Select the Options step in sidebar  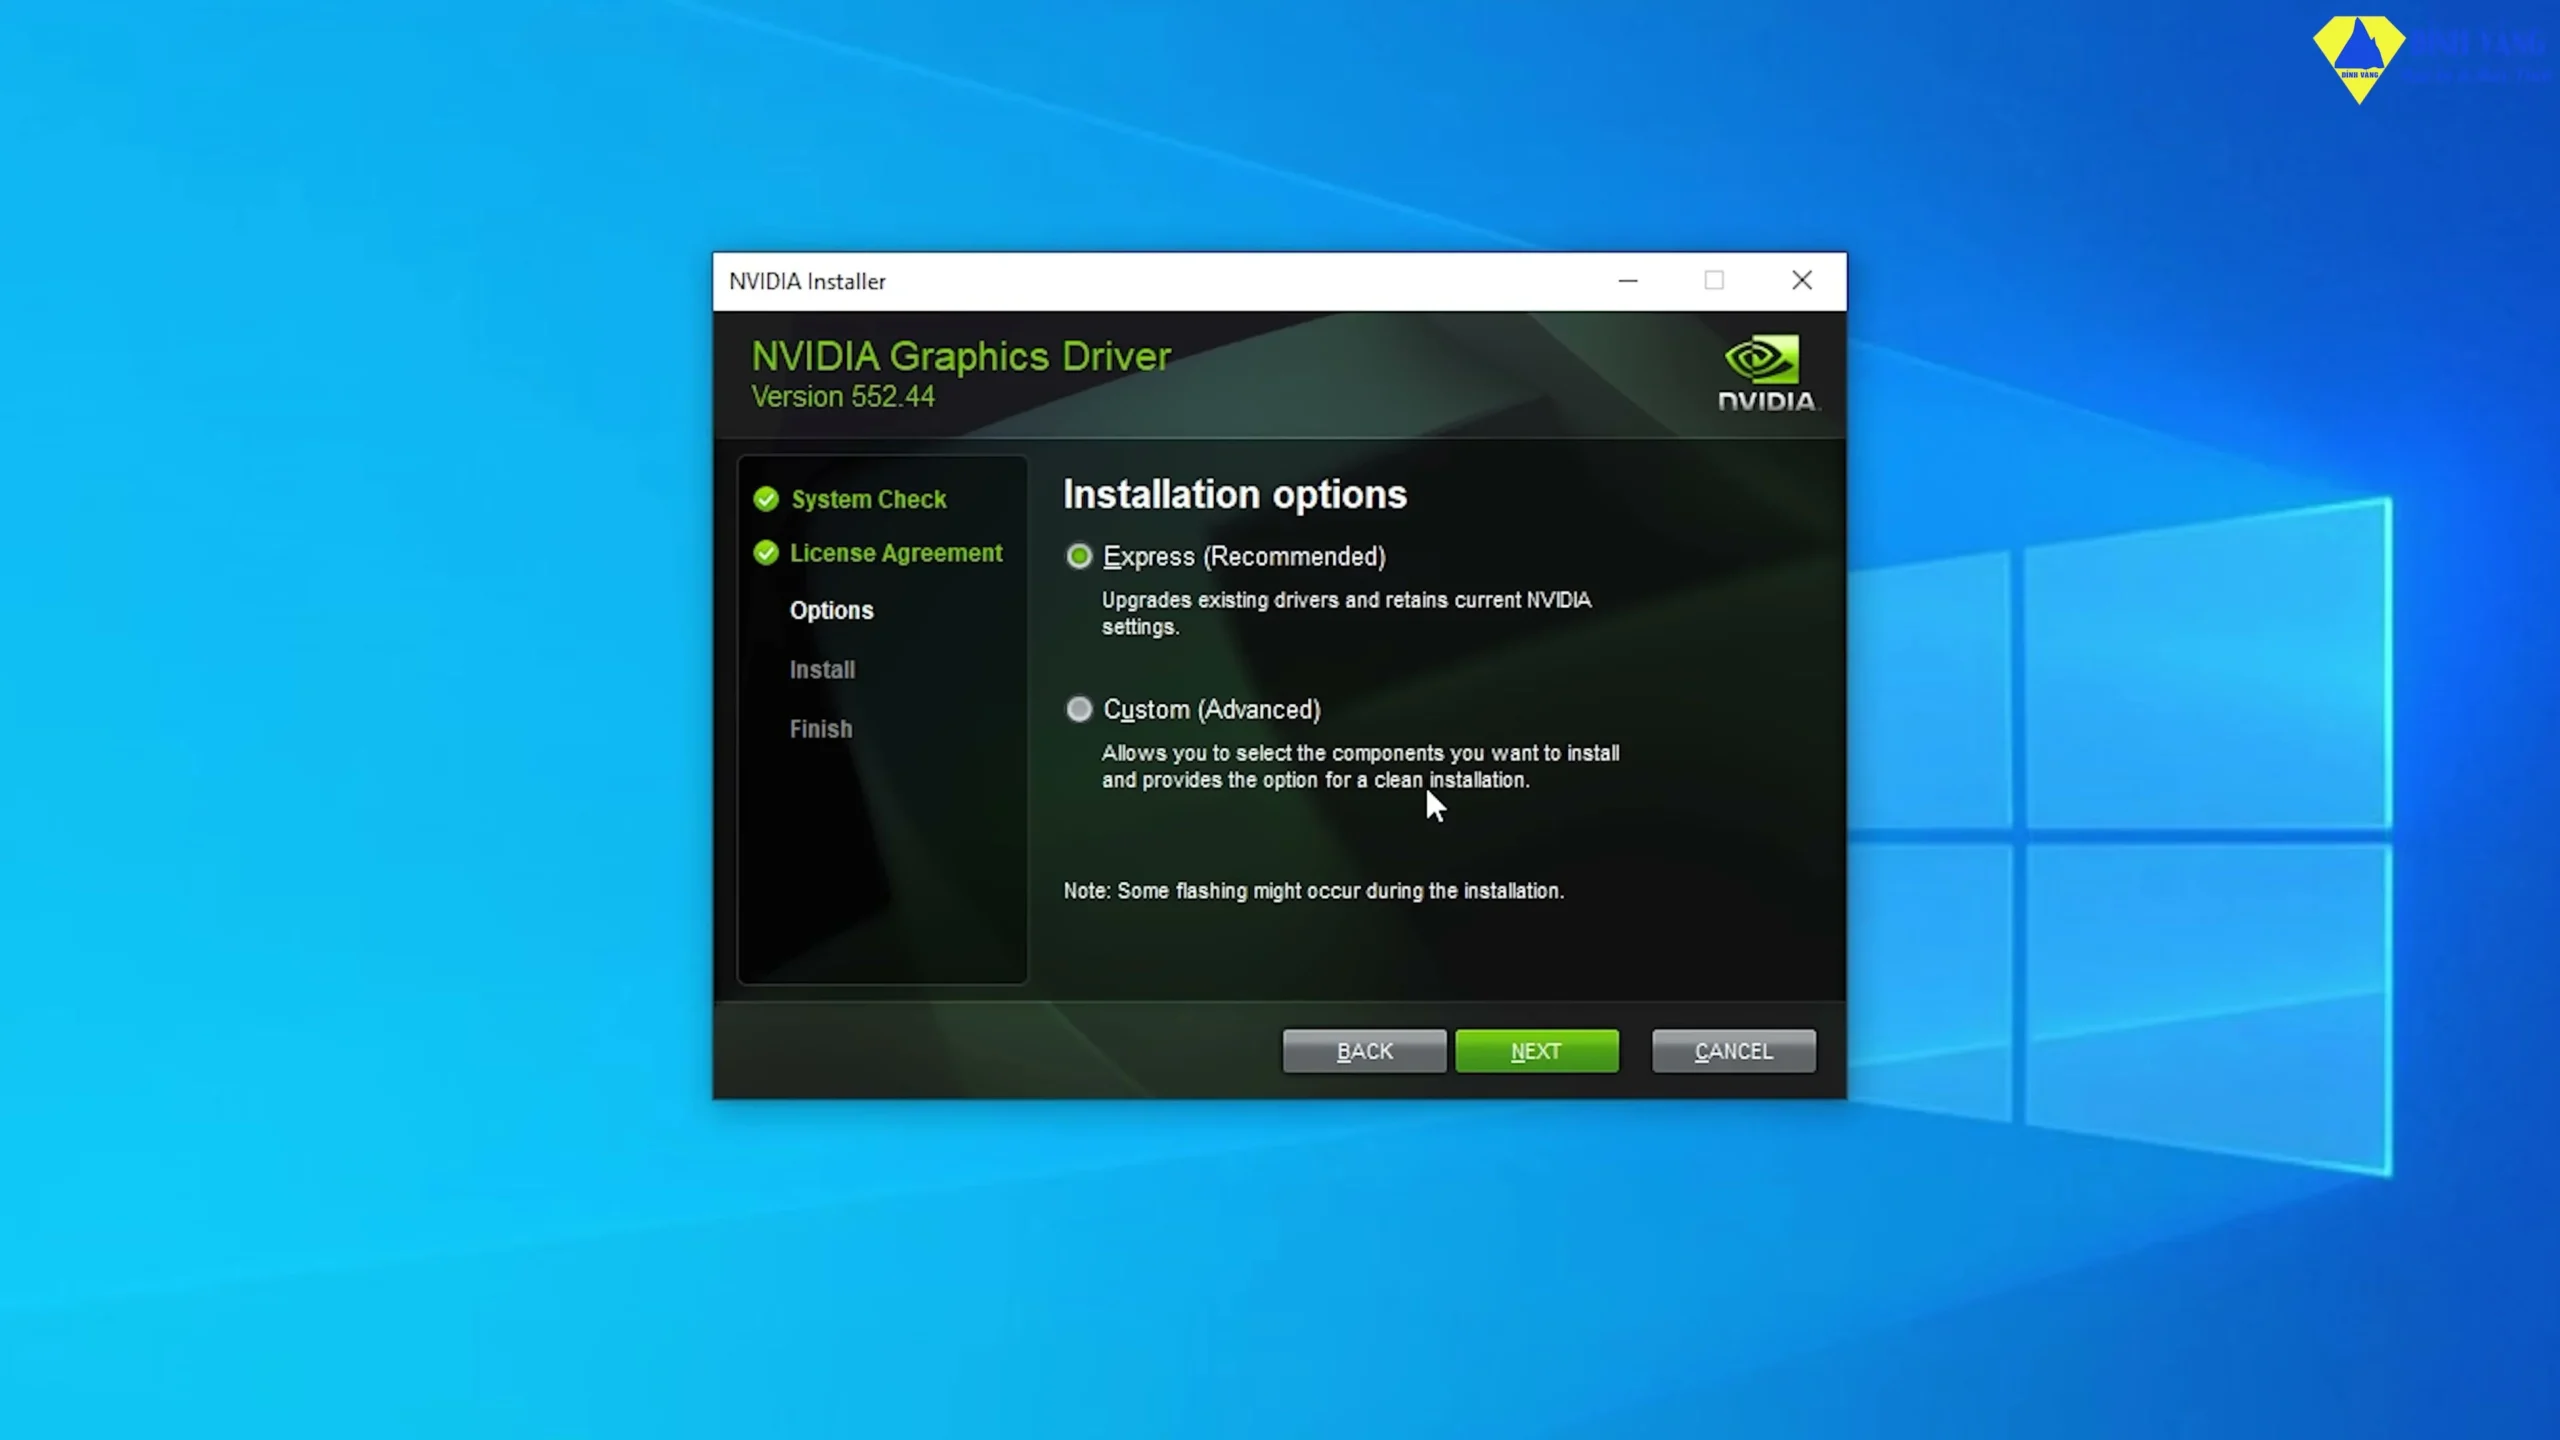(x=831, y=610)
